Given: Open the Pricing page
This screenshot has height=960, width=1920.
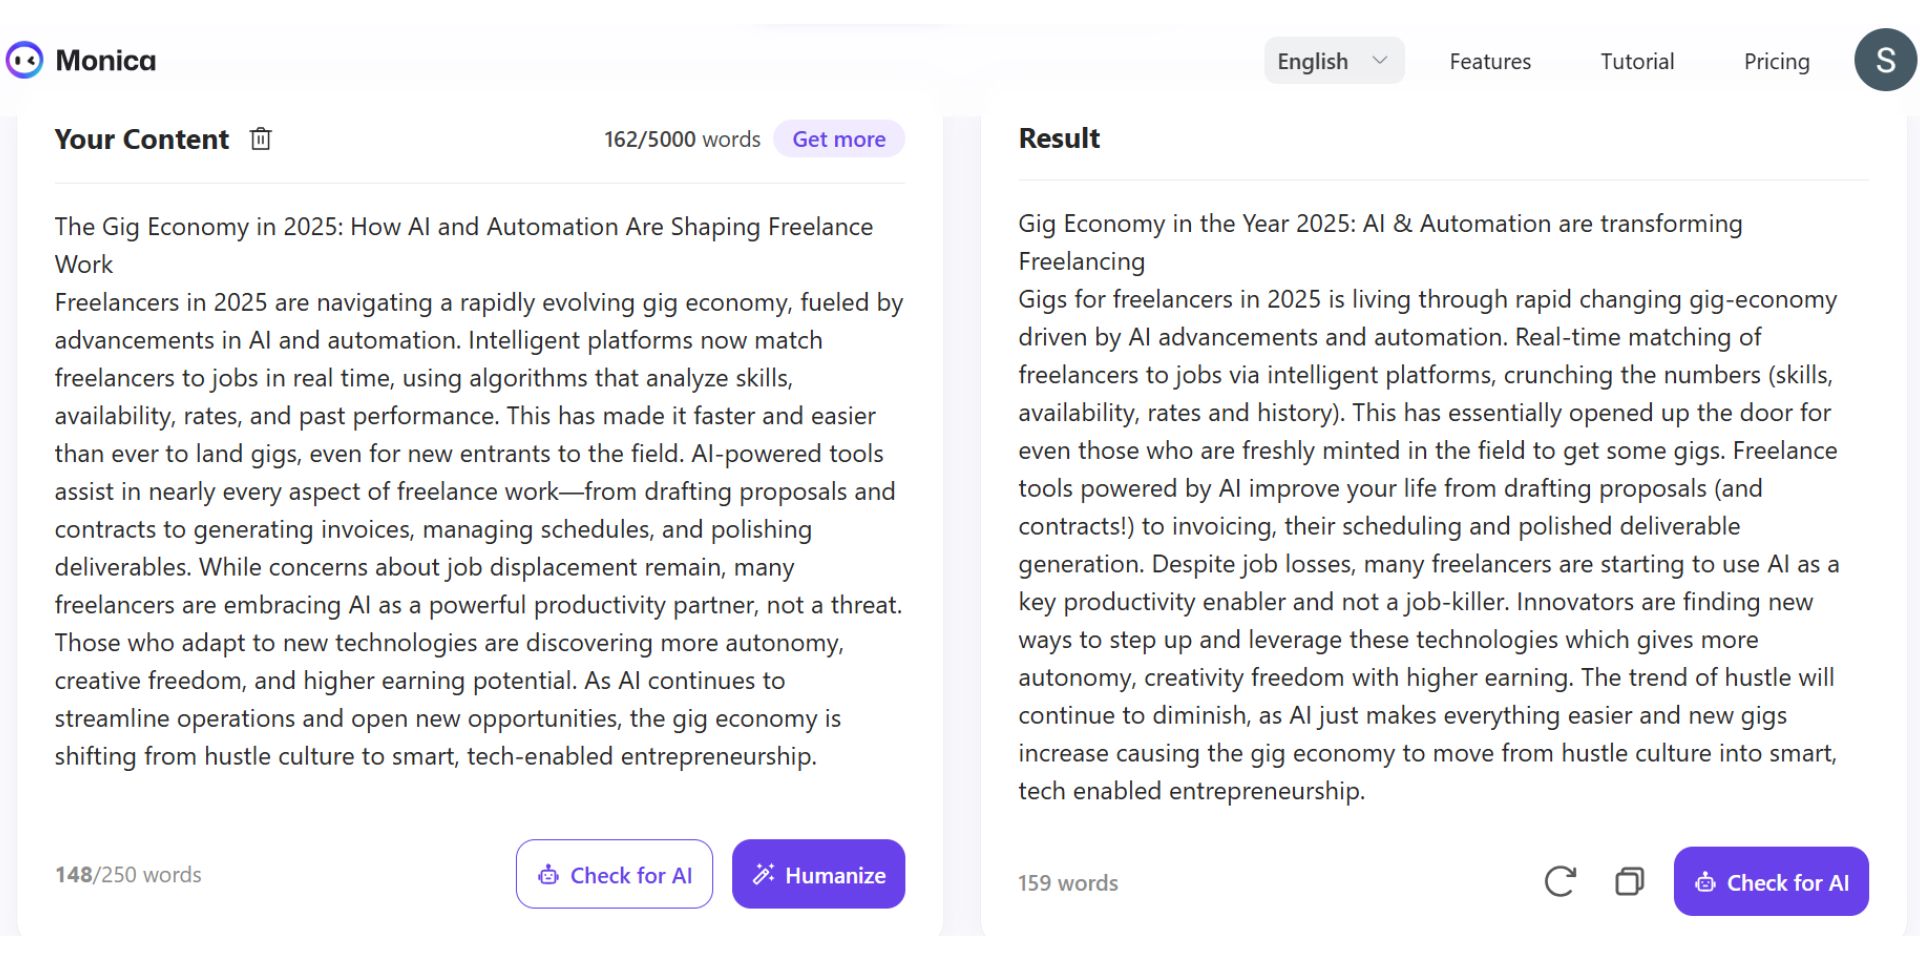Looking at the screenshot, I should tap(1777, 61).
